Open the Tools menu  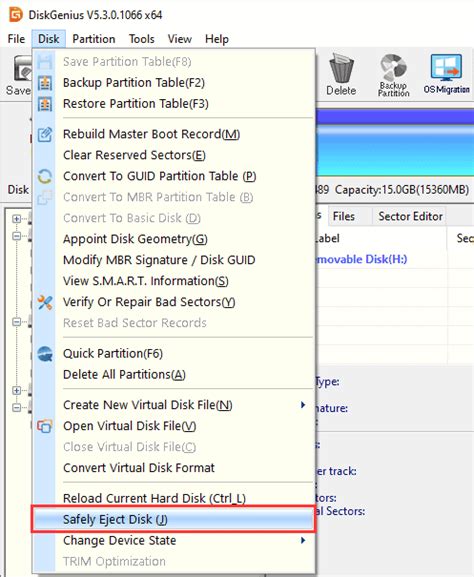(x=142, y=39)
